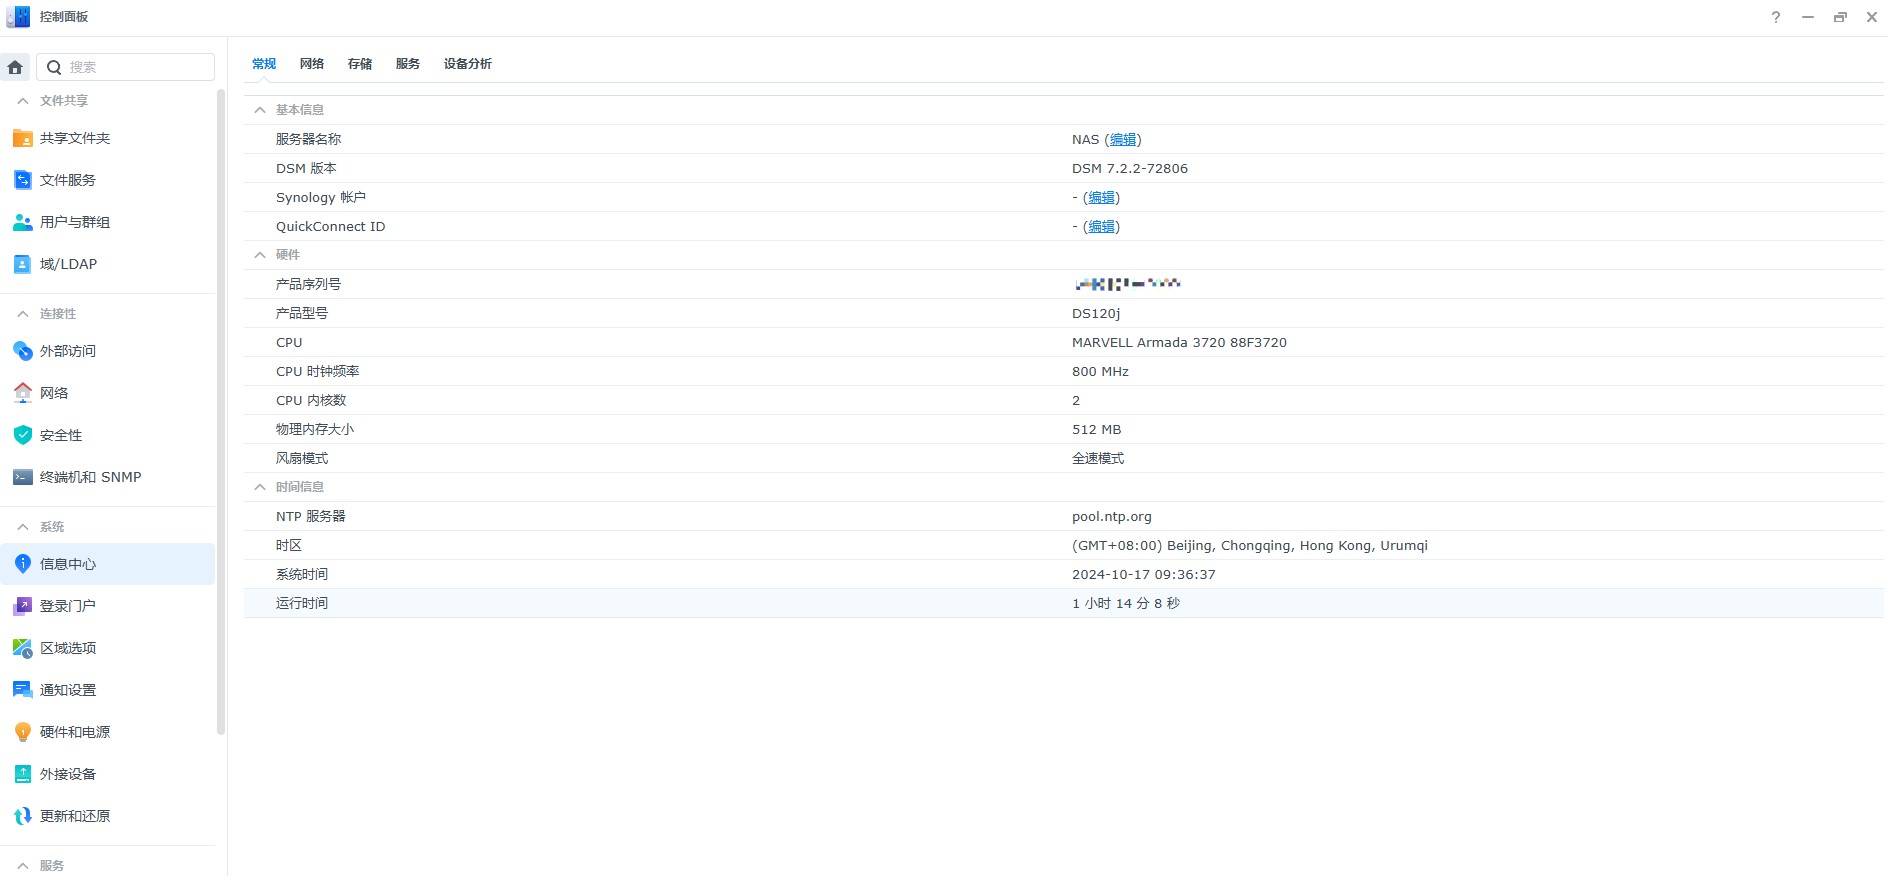Collapse the Hardware (硬件) section

(x=260, y=255)
